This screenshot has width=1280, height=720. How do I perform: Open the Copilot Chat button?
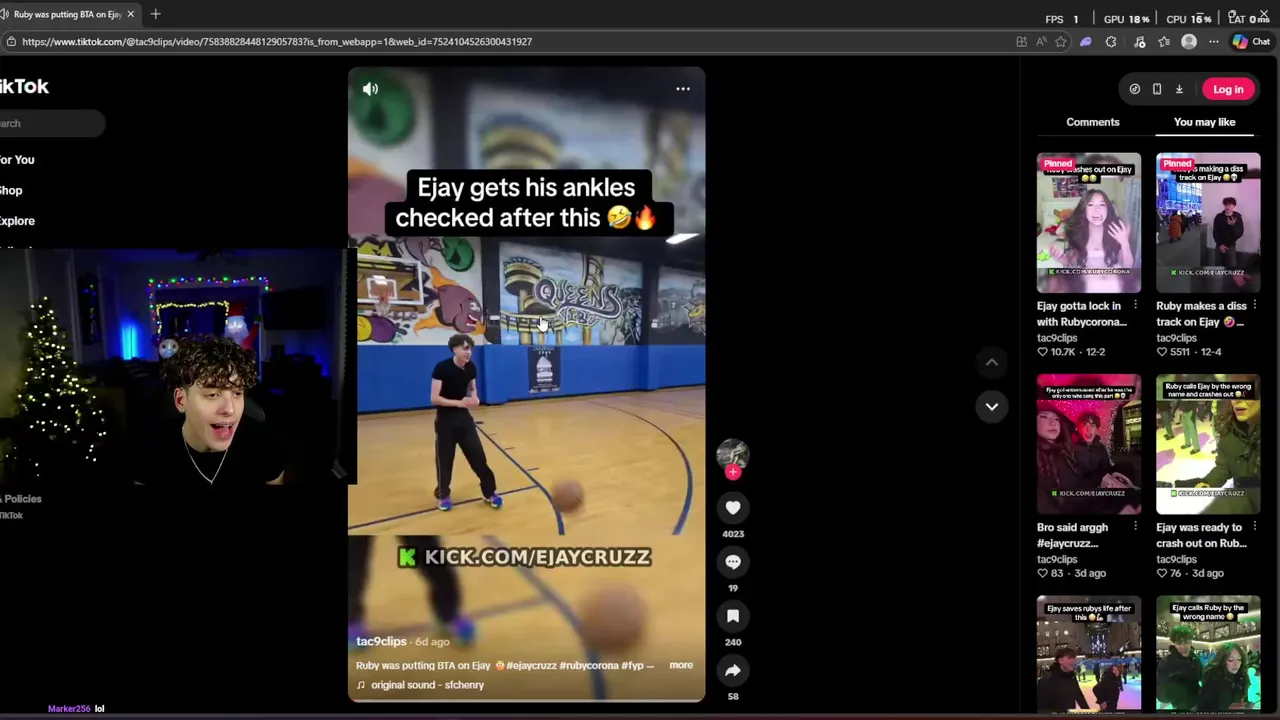[1251, 42]
